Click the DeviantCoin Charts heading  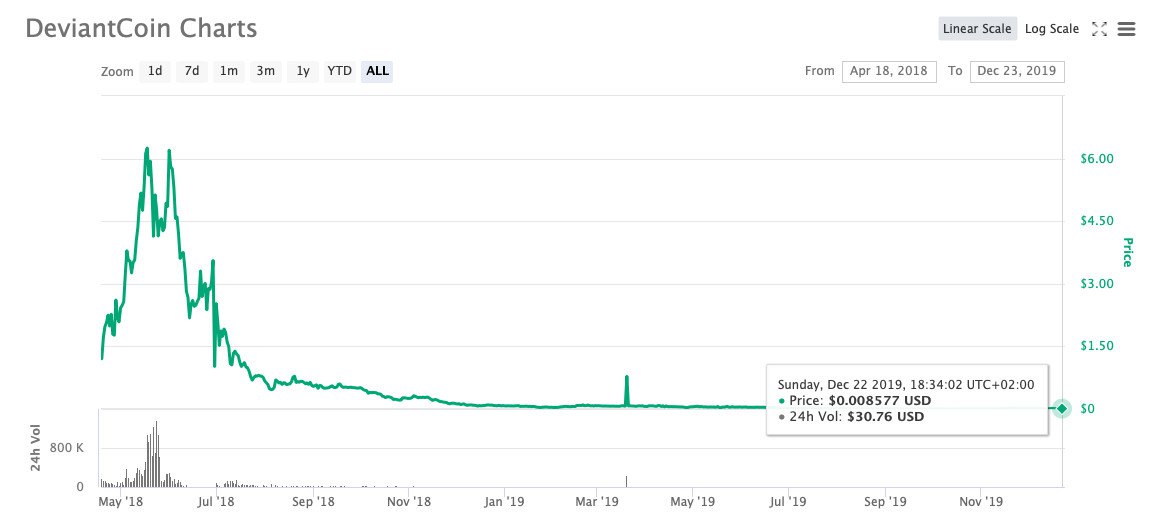pos(141,28)
